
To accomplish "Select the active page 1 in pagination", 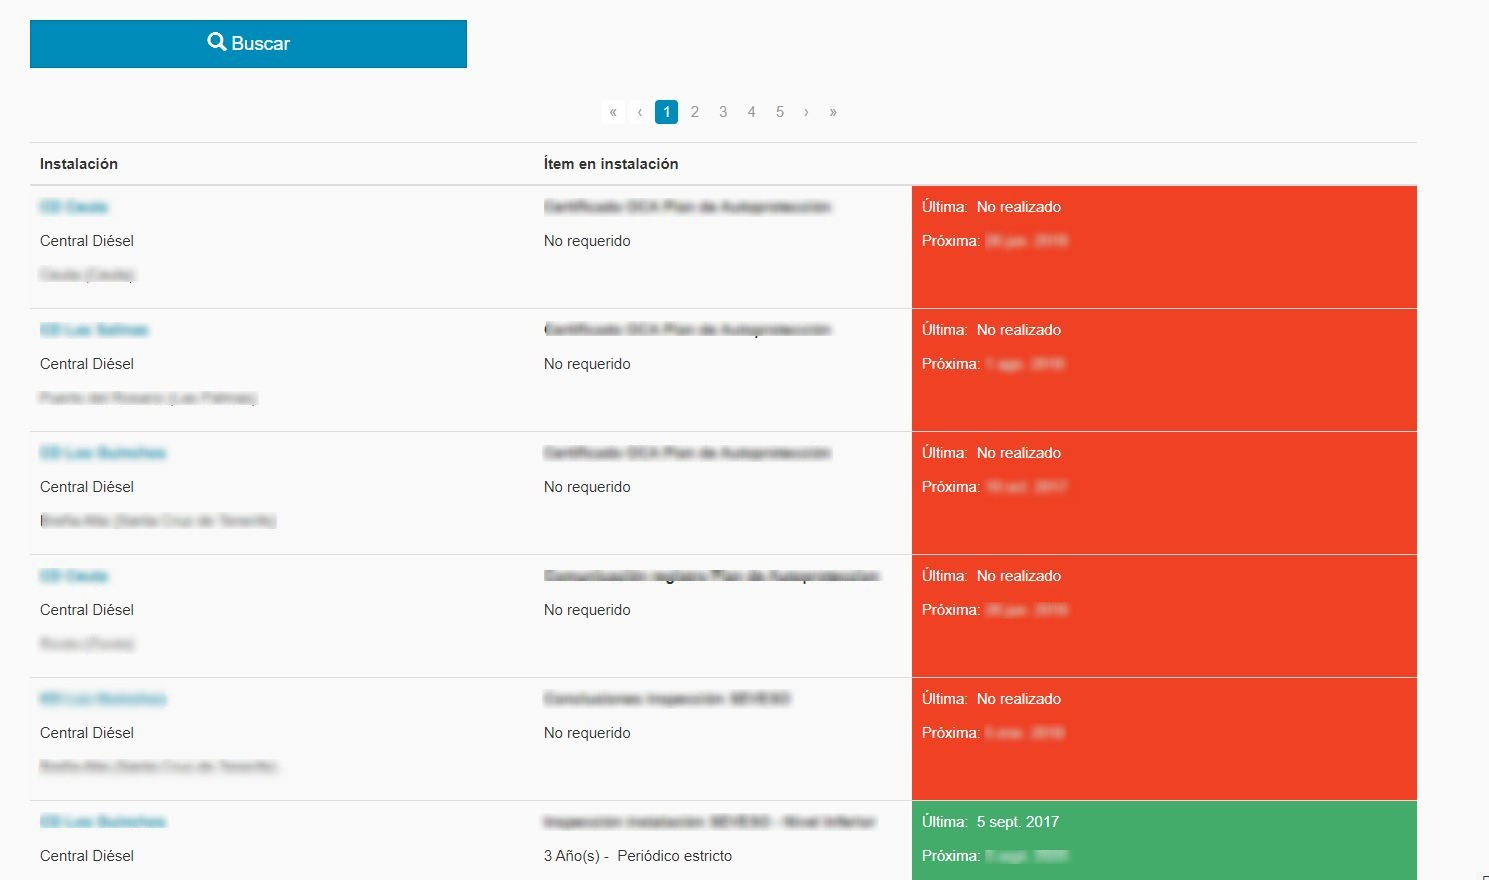I will [x=667, y=112].
